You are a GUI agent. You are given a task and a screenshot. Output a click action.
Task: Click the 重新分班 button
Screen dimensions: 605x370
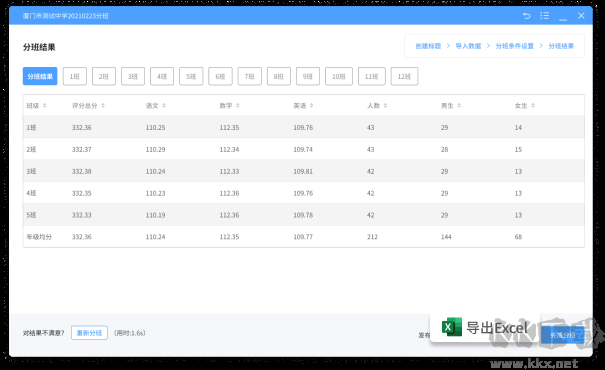89,333
